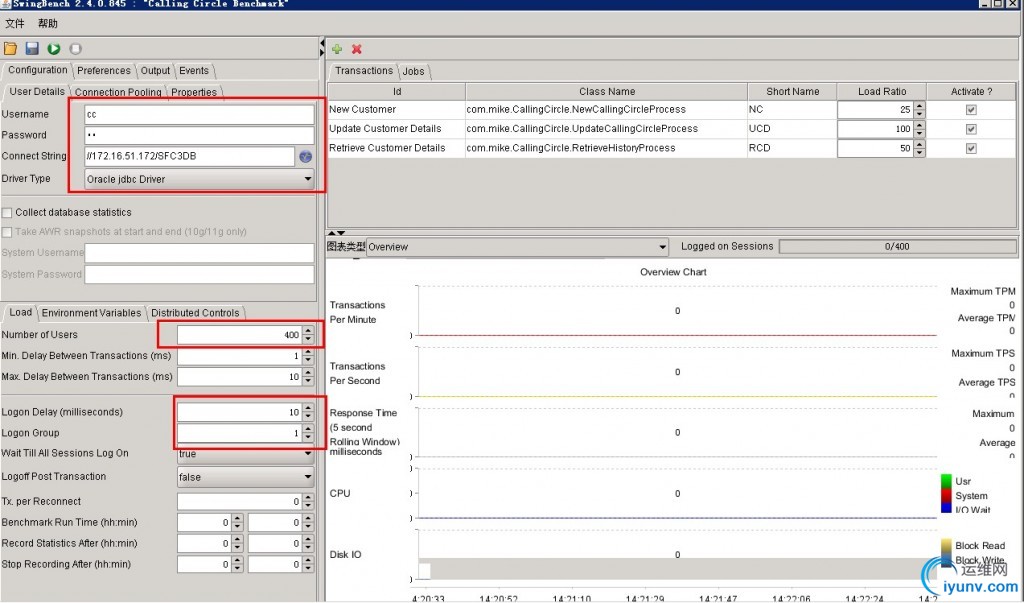
Task: Open the Jobs tab
Action: (x=413, y=71)
